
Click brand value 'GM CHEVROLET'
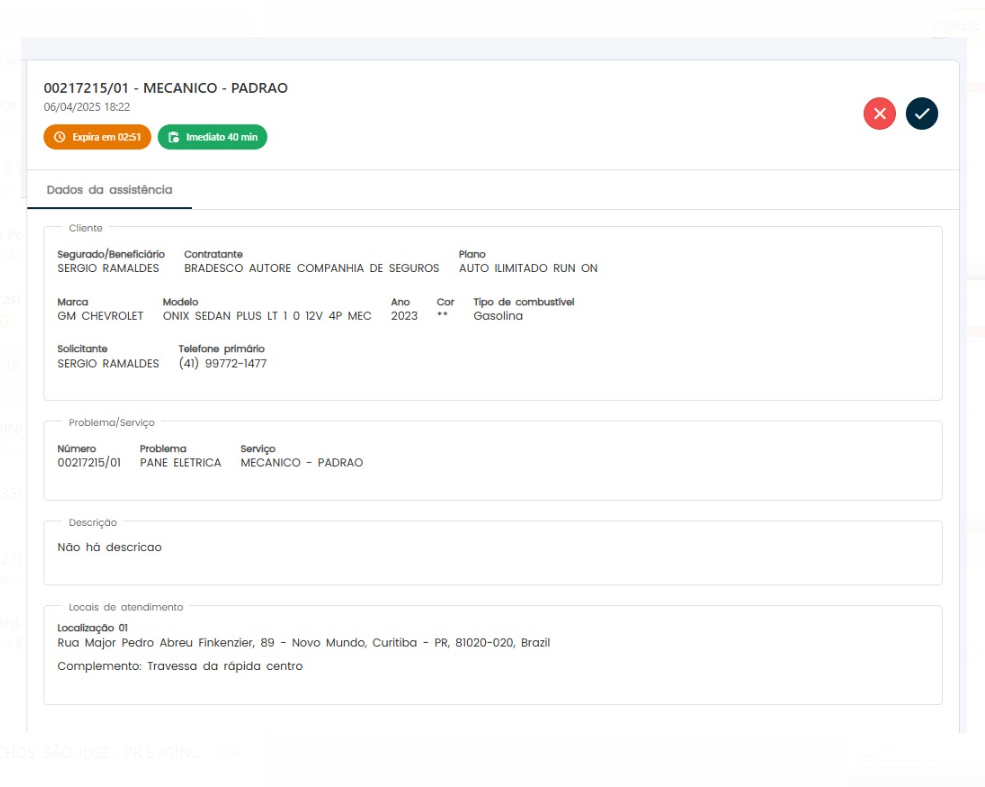coord(101,316)
